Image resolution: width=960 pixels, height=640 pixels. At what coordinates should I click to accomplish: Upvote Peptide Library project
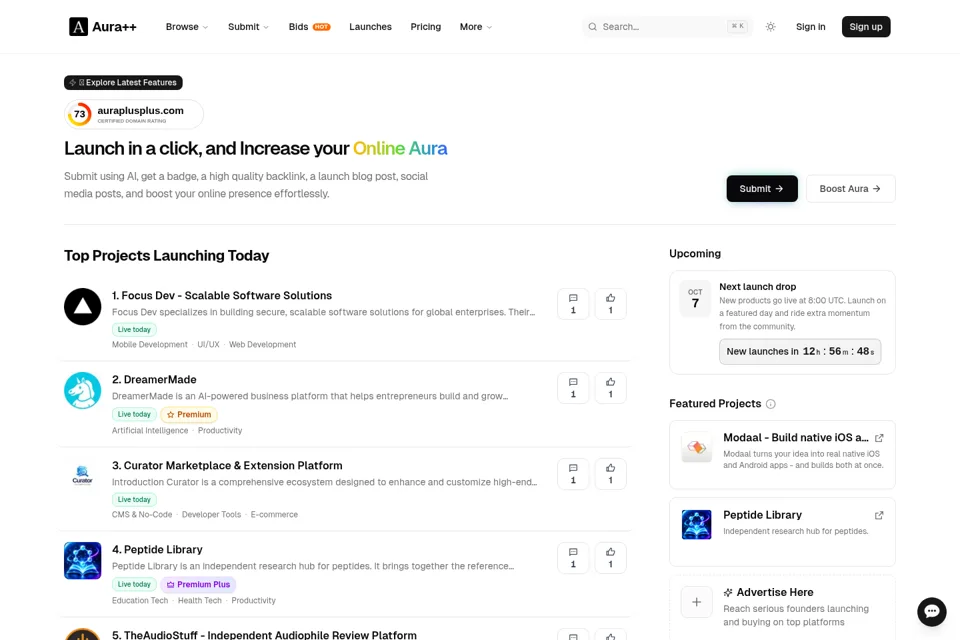[610, 557]
